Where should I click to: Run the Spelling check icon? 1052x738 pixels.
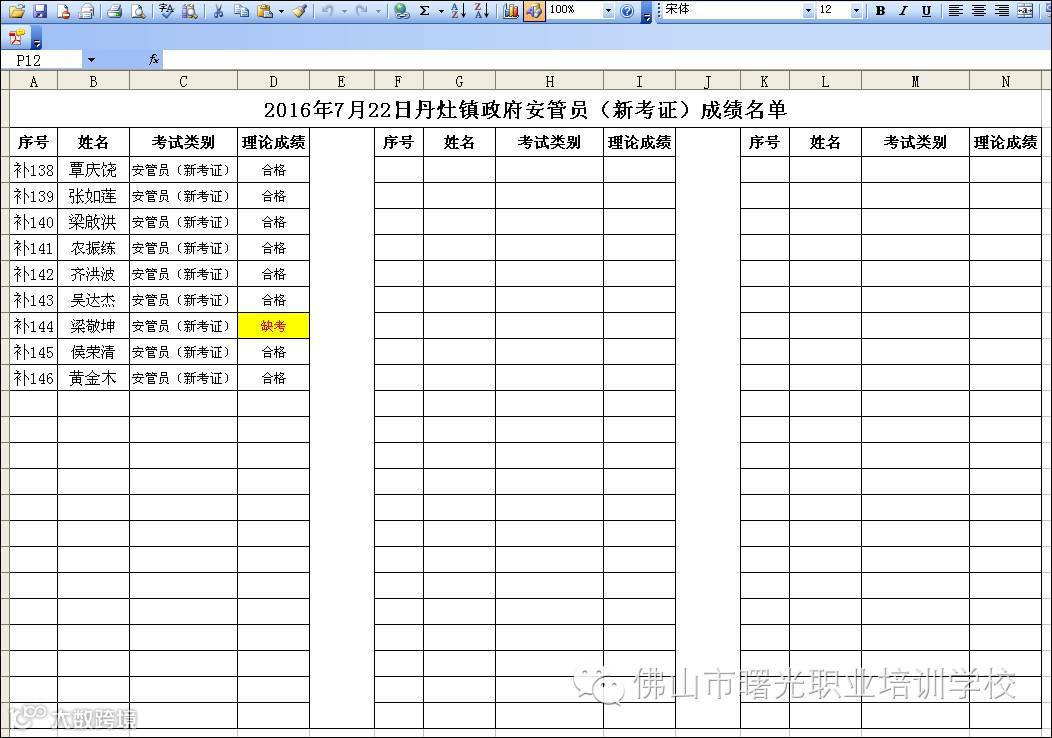coord(166,11)
